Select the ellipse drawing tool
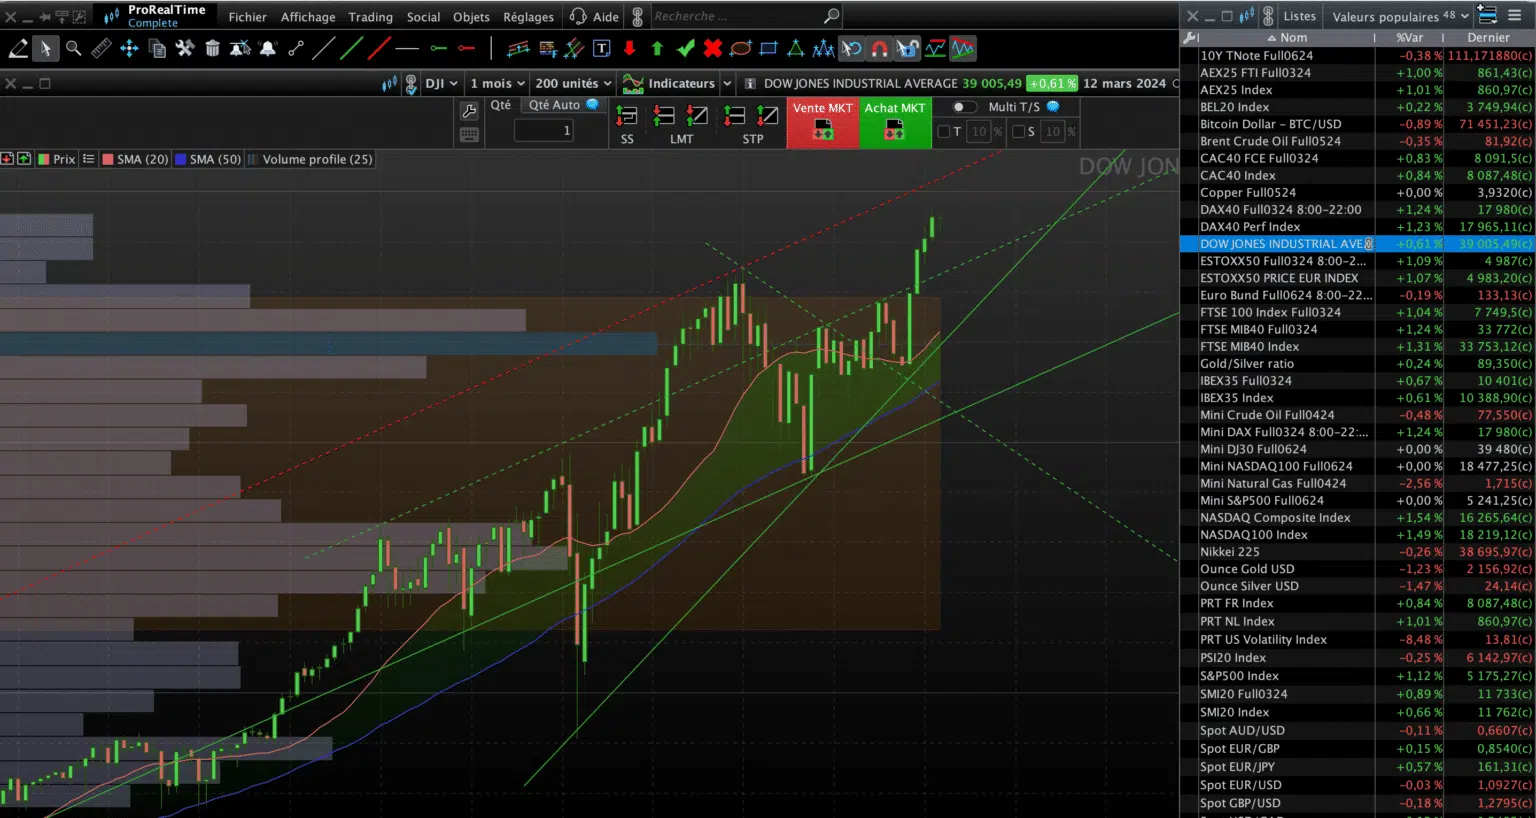 [x=740, y=48]
